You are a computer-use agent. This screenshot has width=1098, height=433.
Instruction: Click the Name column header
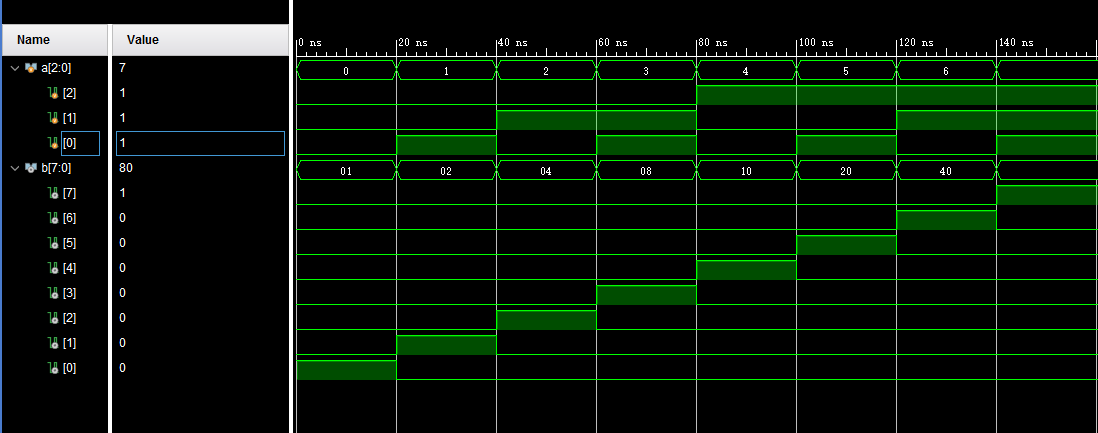click(33, 40)
